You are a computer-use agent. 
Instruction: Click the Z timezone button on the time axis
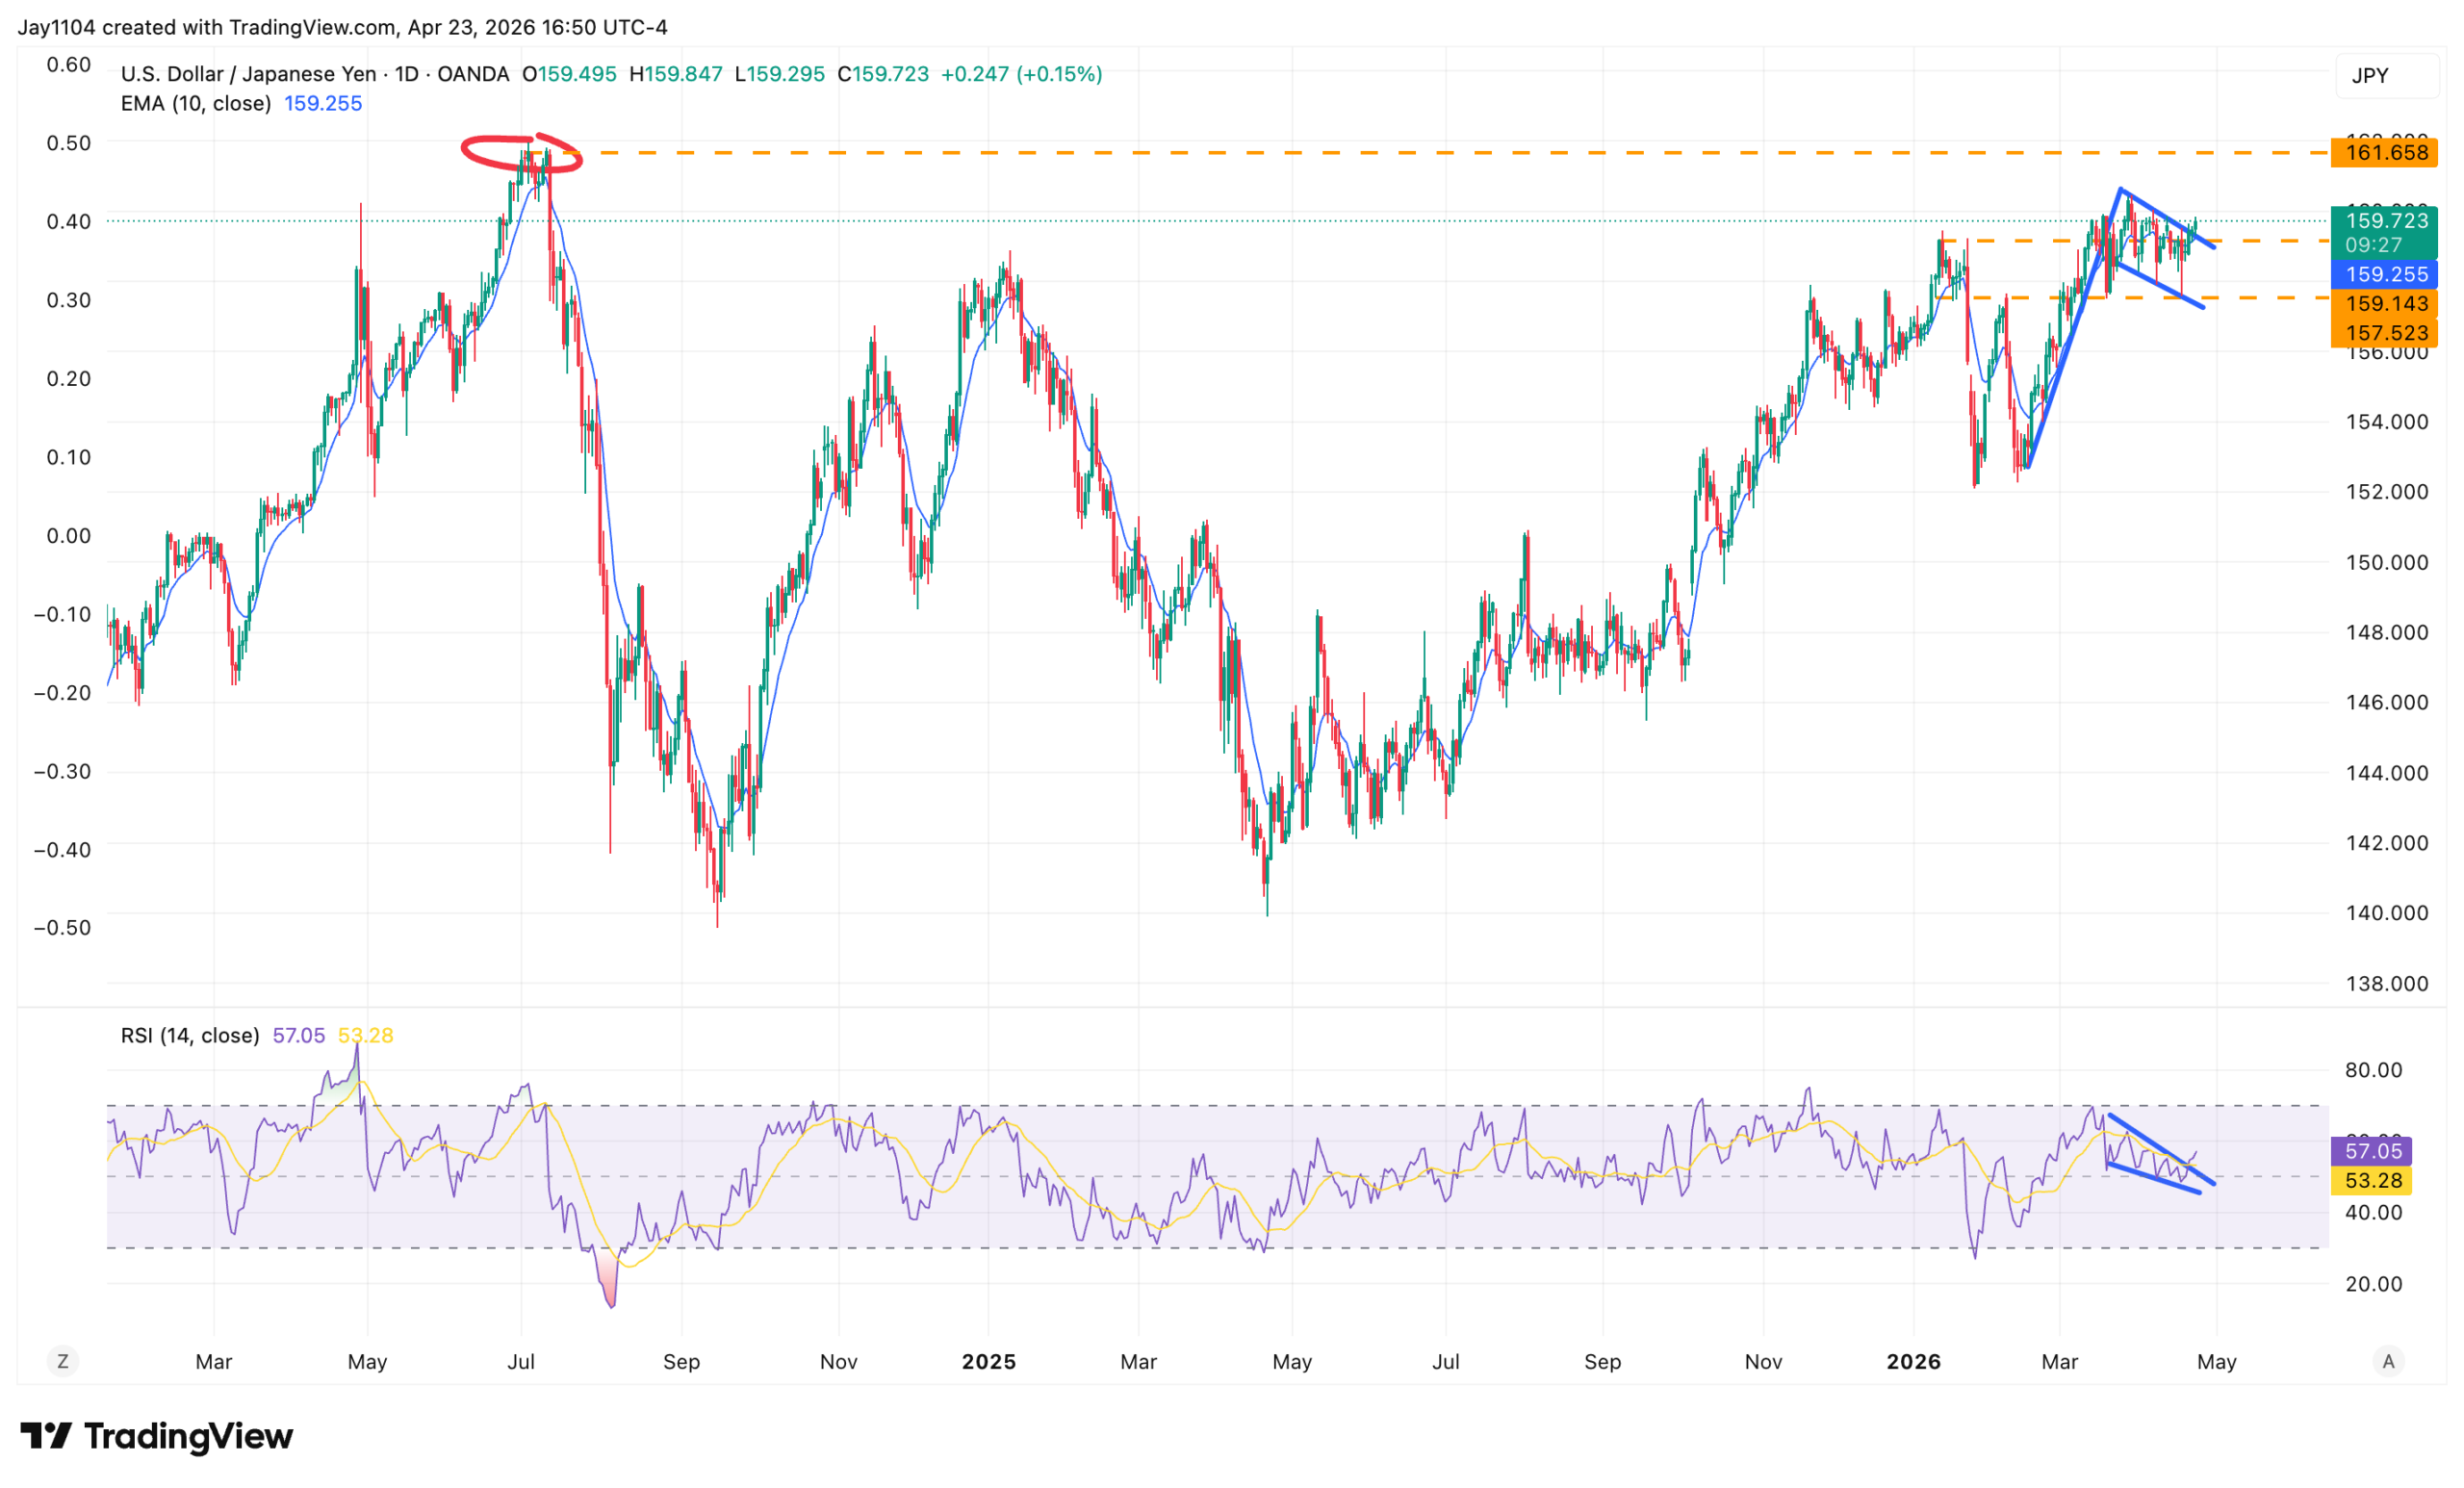coord(63,1361)
